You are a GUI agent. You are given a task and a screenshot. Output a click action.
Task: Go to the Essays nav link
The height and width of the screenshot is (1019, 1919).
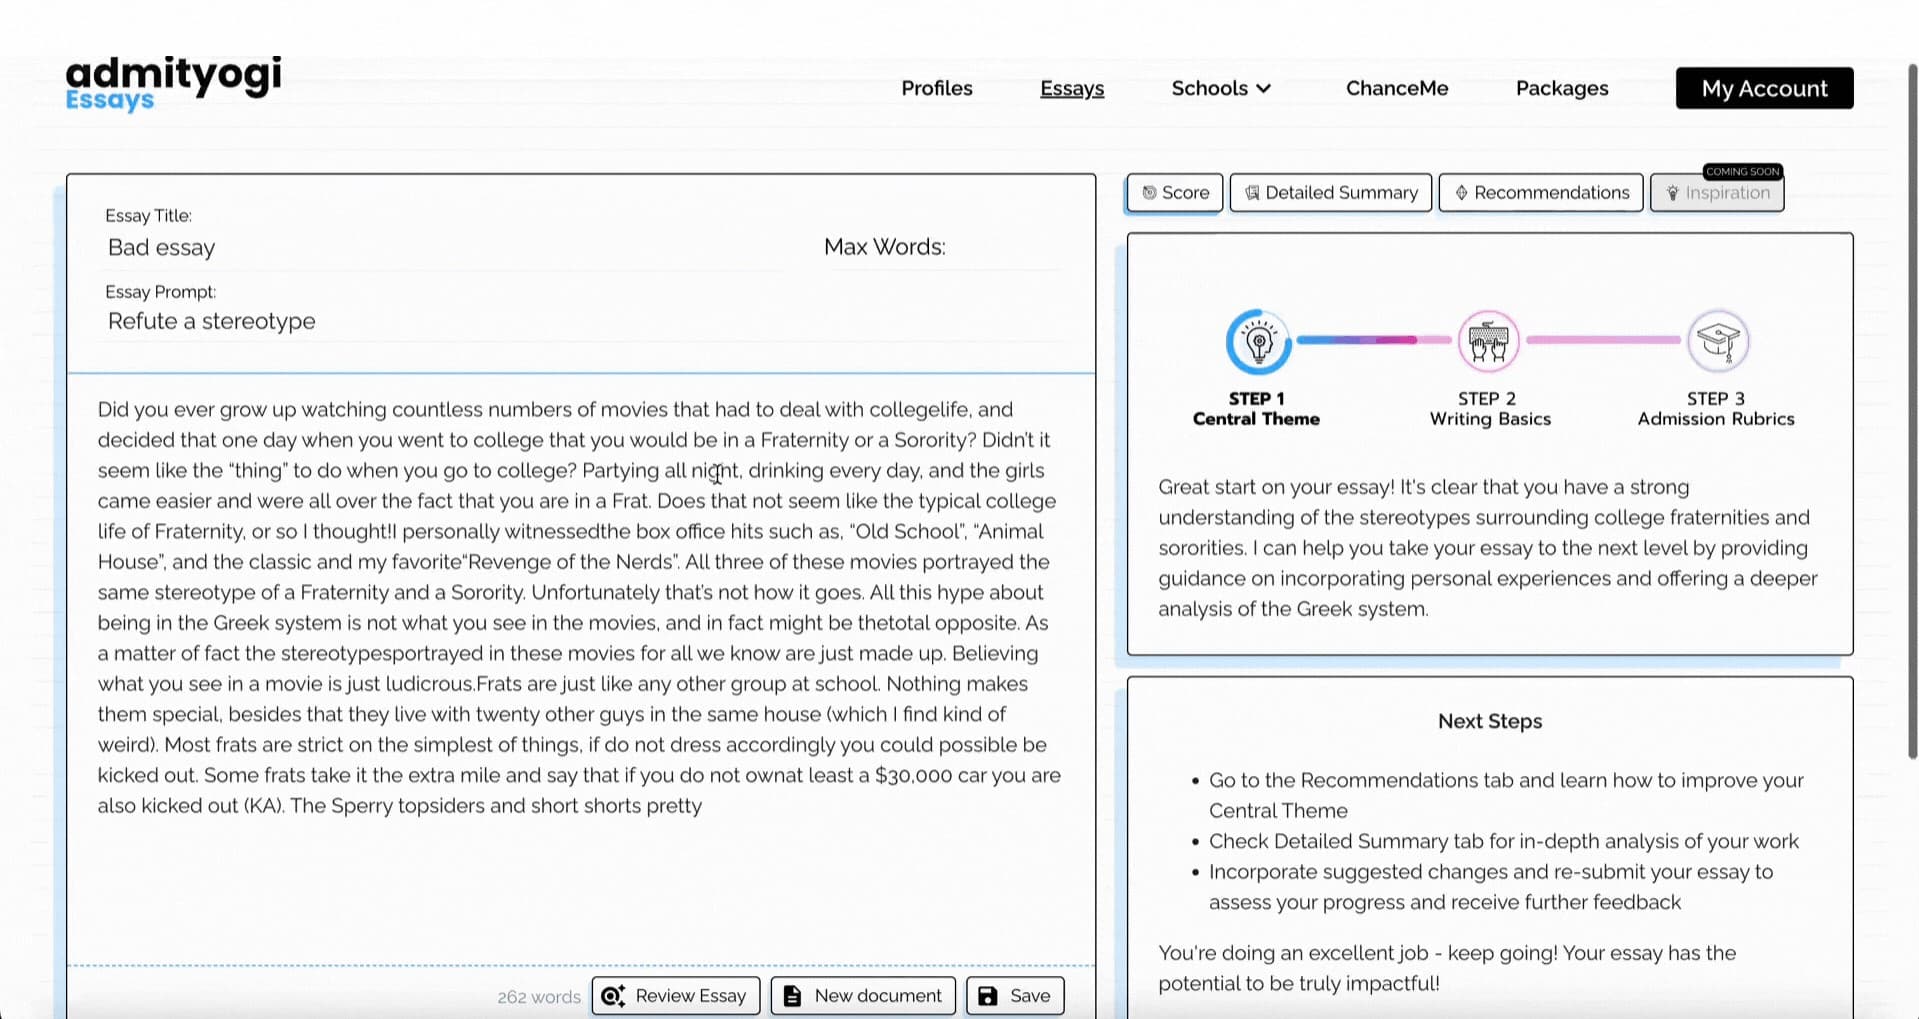click(1072, 88)
